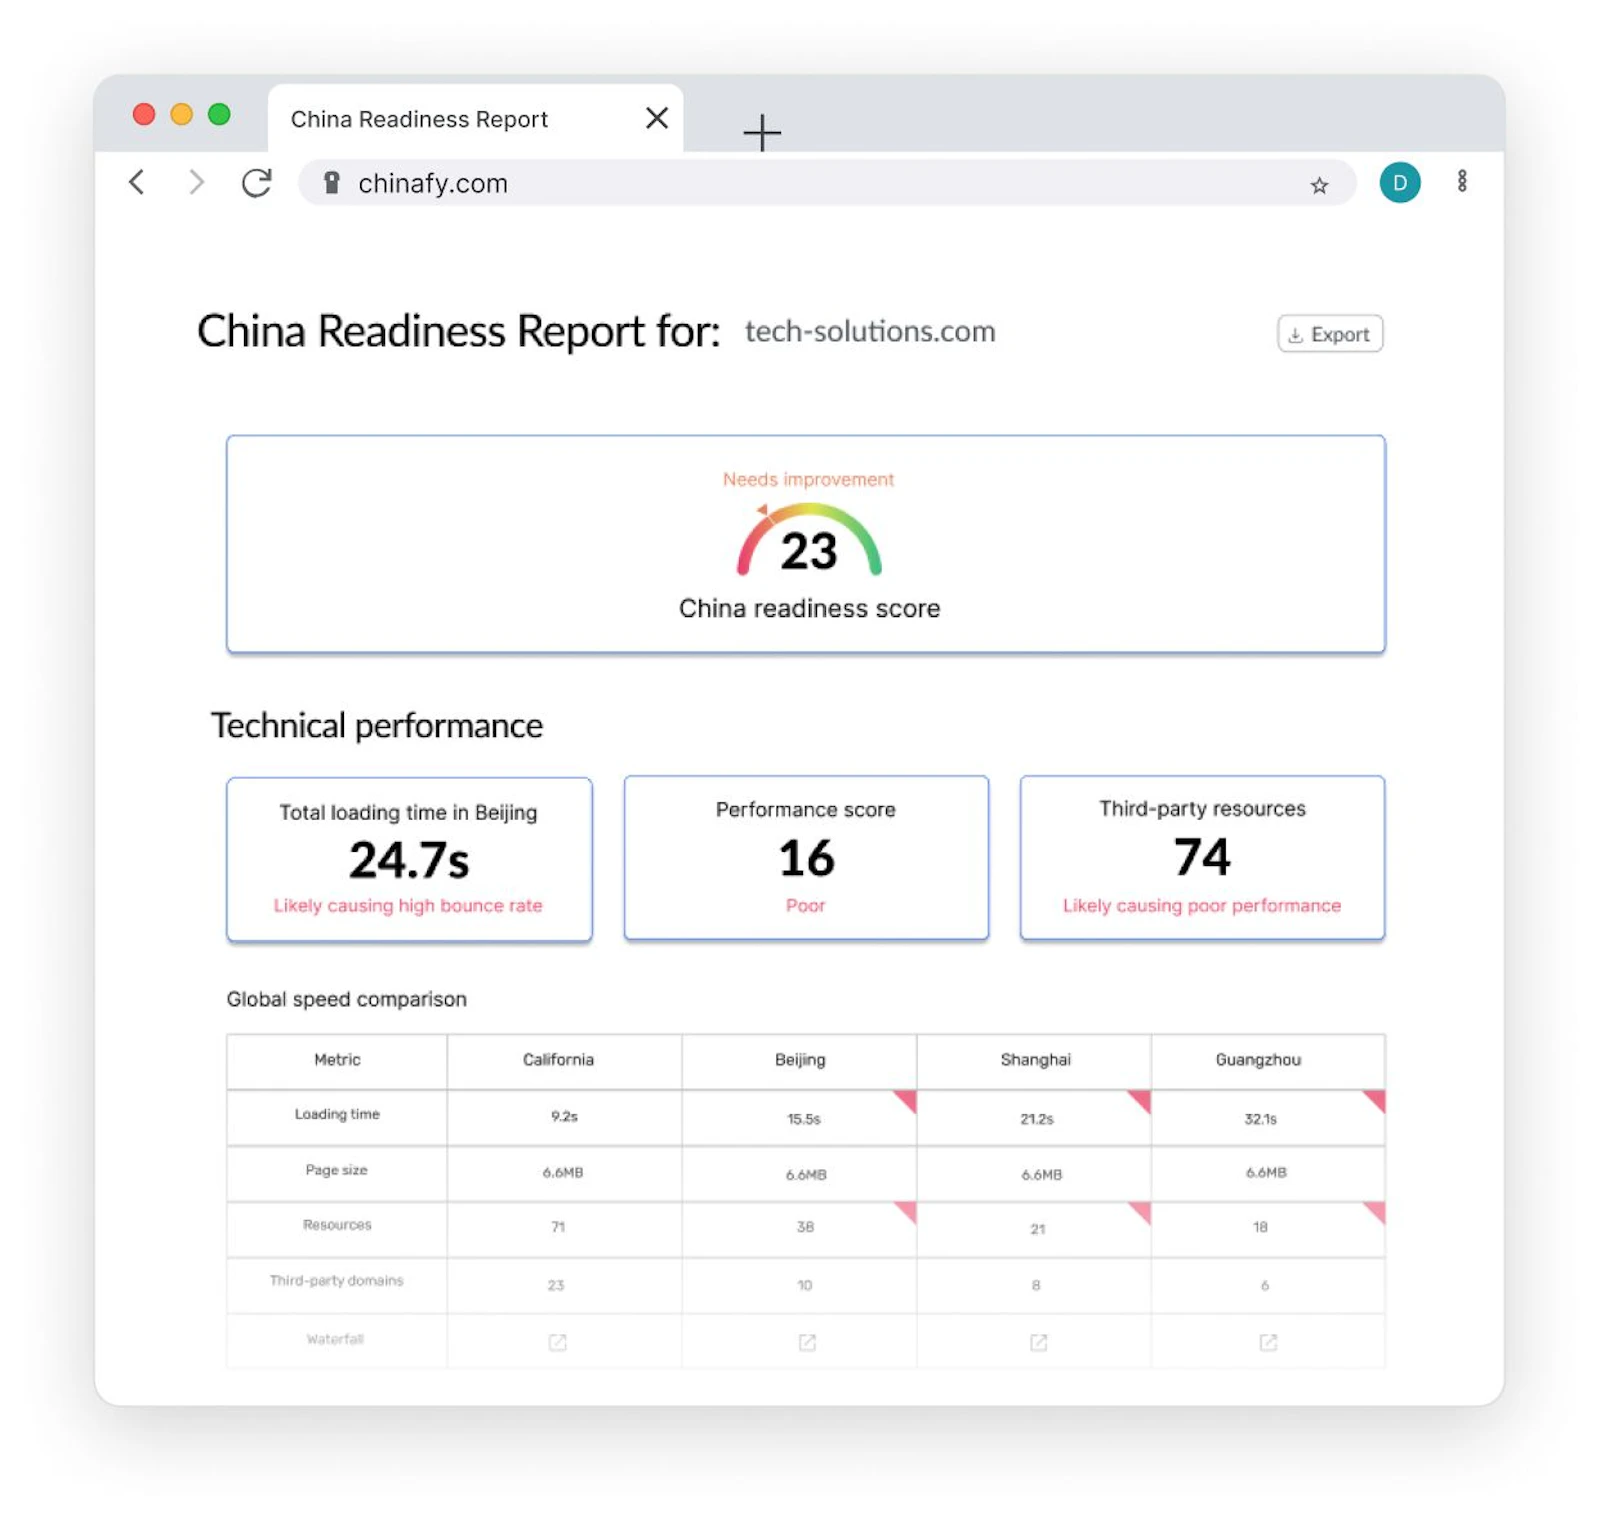This screenshot has height=1520, width=1600.
Task: Click the Third-party domains row label
Action: 336,1280
